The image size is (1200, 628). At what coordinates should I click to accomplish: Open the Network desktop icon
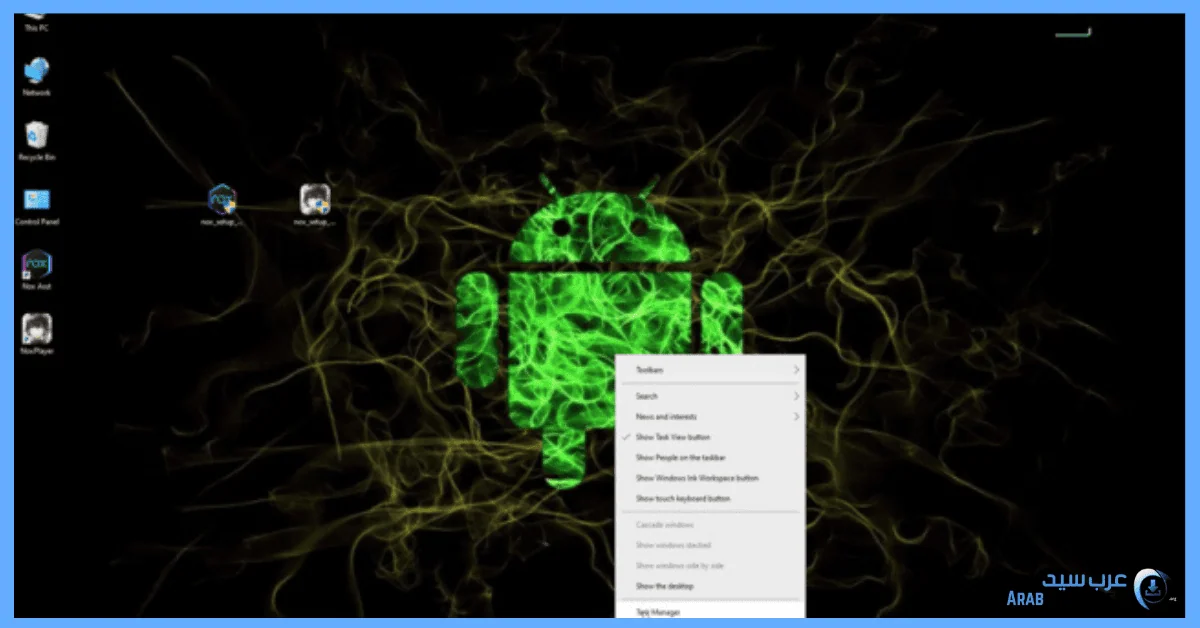pos(37,72)
